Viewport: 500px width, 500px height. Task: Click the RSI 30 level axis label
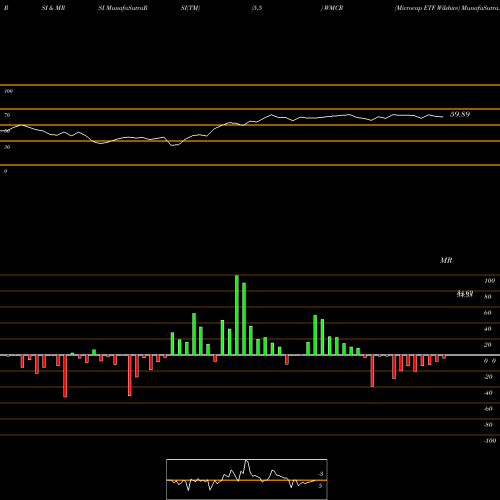pos(7,147)
